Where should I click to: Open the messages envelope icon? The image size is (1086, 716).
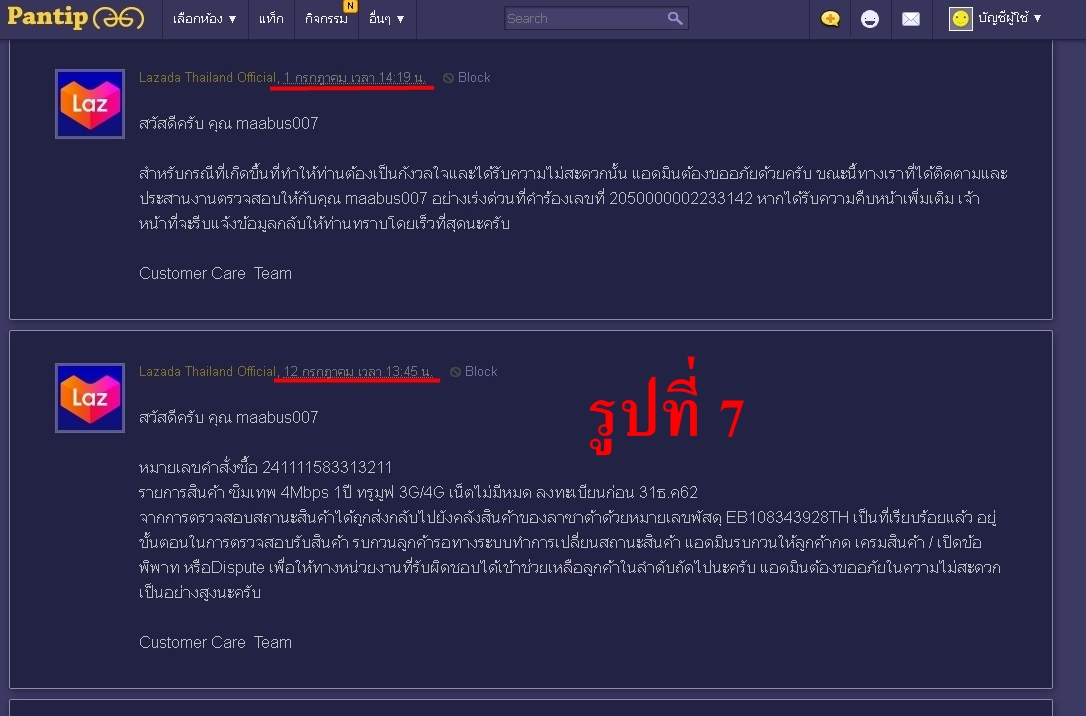tap(911, 19)
